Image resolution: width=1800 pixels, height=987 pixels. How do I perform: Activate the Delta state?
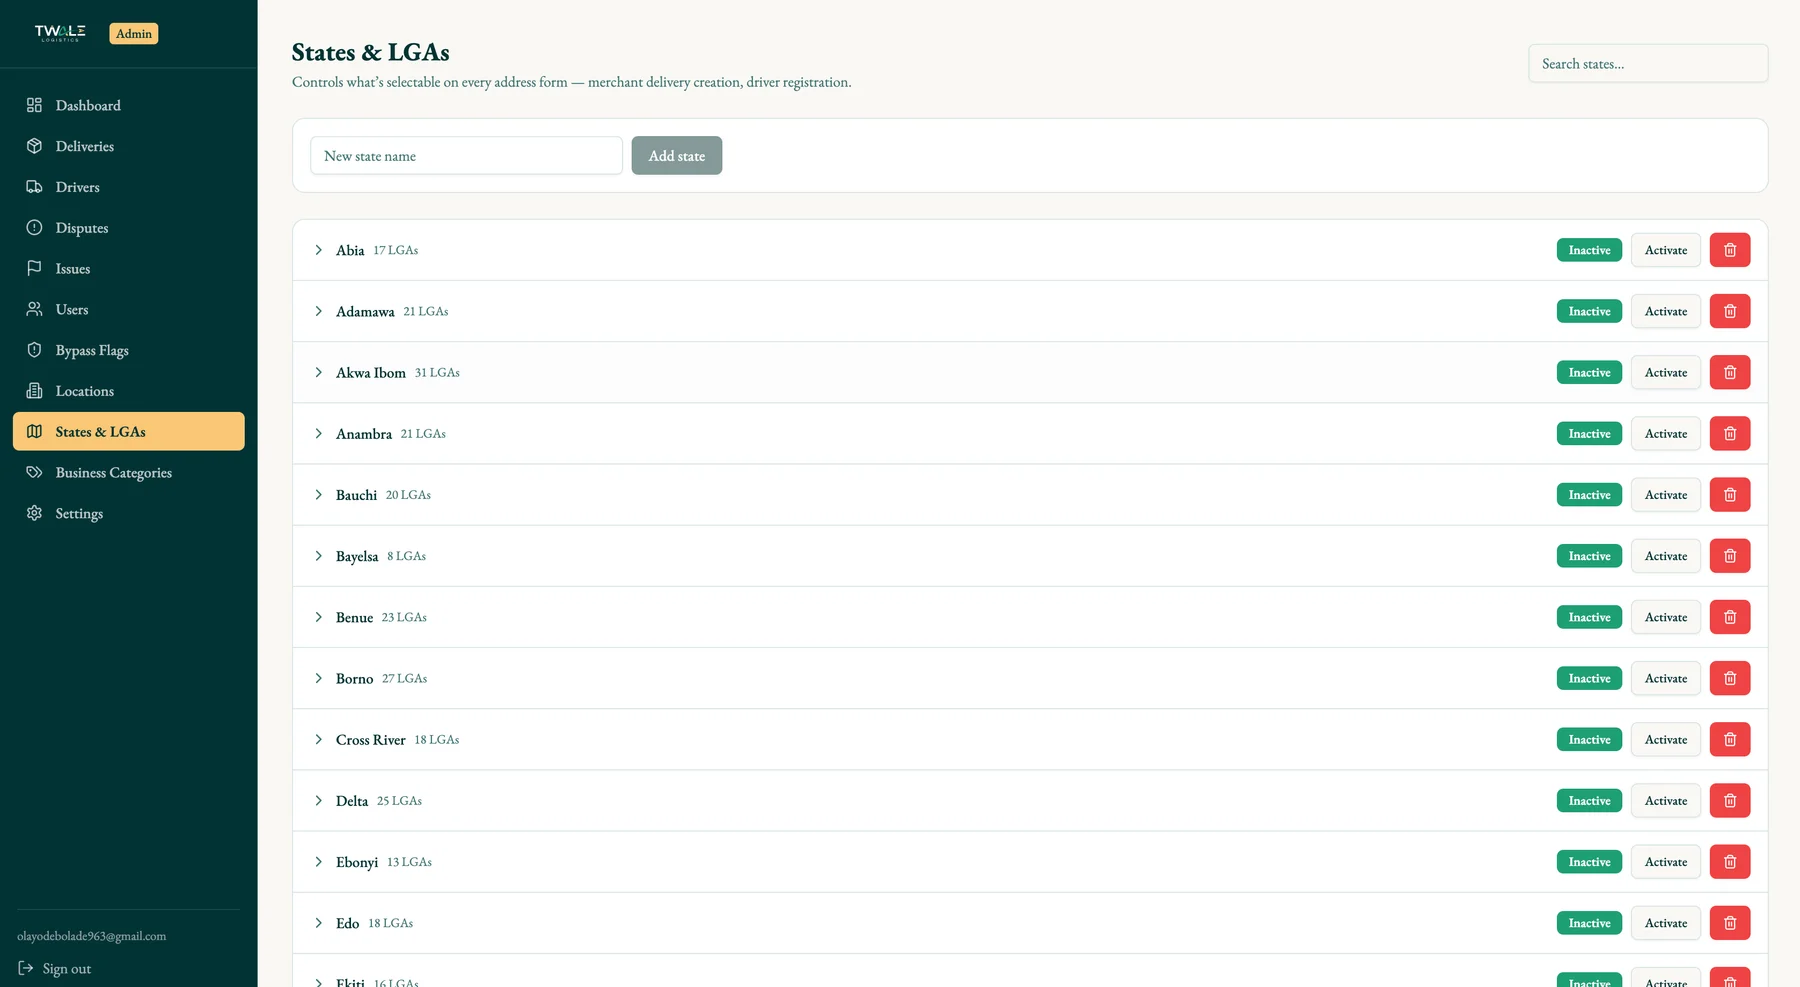coord(1666,800)
